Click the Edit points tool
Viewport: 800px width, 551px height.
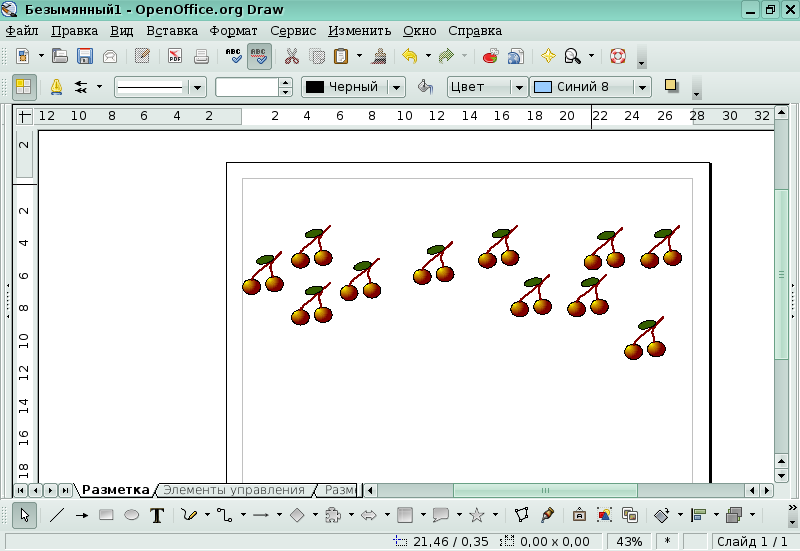521,515
